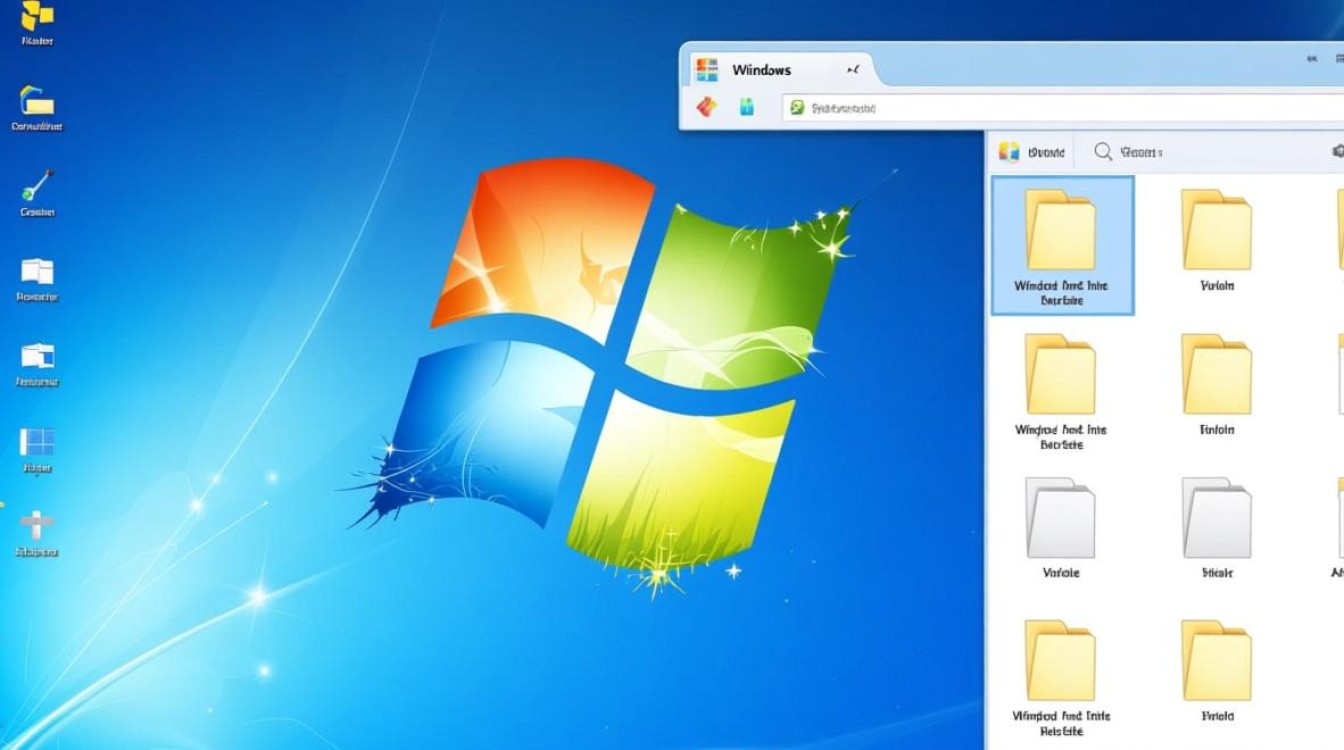The width and height of the screenshot is (1344, 750).
Task: Click the red back-arrow icon in the explorer toolbar
Action: point(705,107)
